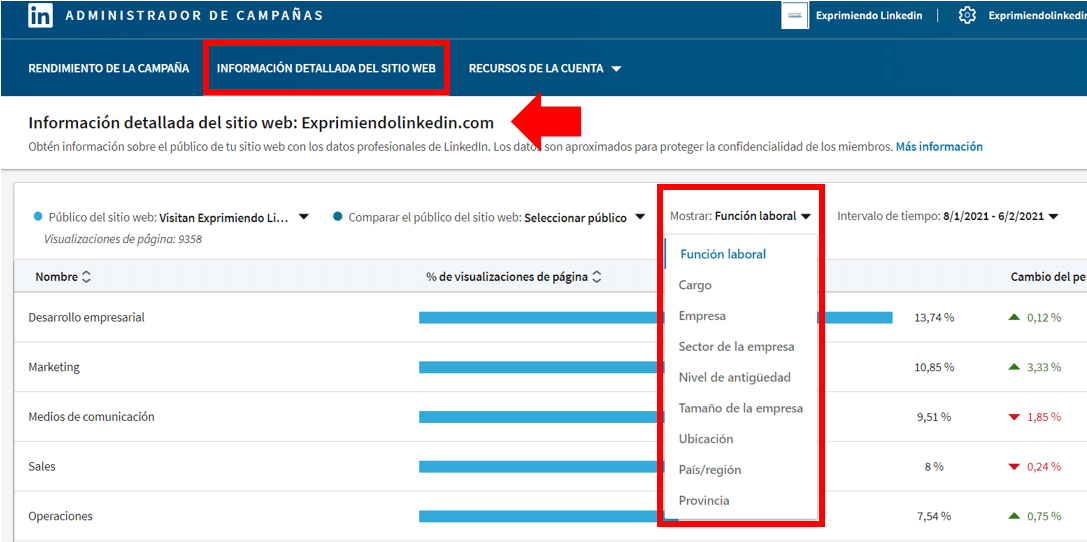This screenshot has width=1087, height=542.
Task: Sort by Nombre column arrows
Action: click(86, 277)
